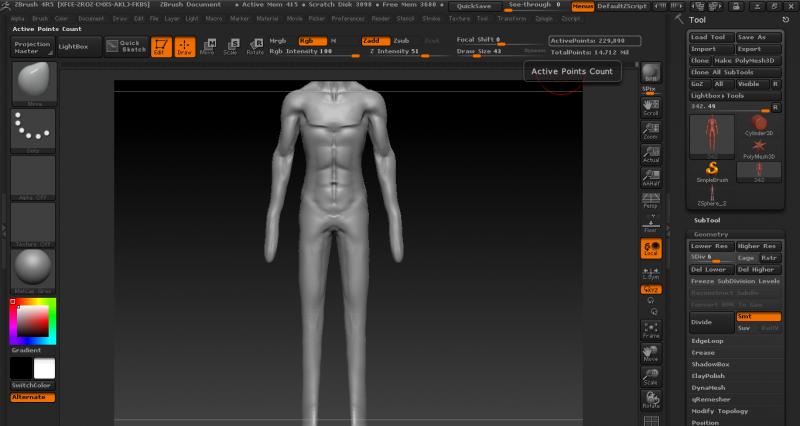Screen dimensions: 800x426
Task: Toggle the Local symmetry button
Action: pyautogui.click(x=651, y=249)
